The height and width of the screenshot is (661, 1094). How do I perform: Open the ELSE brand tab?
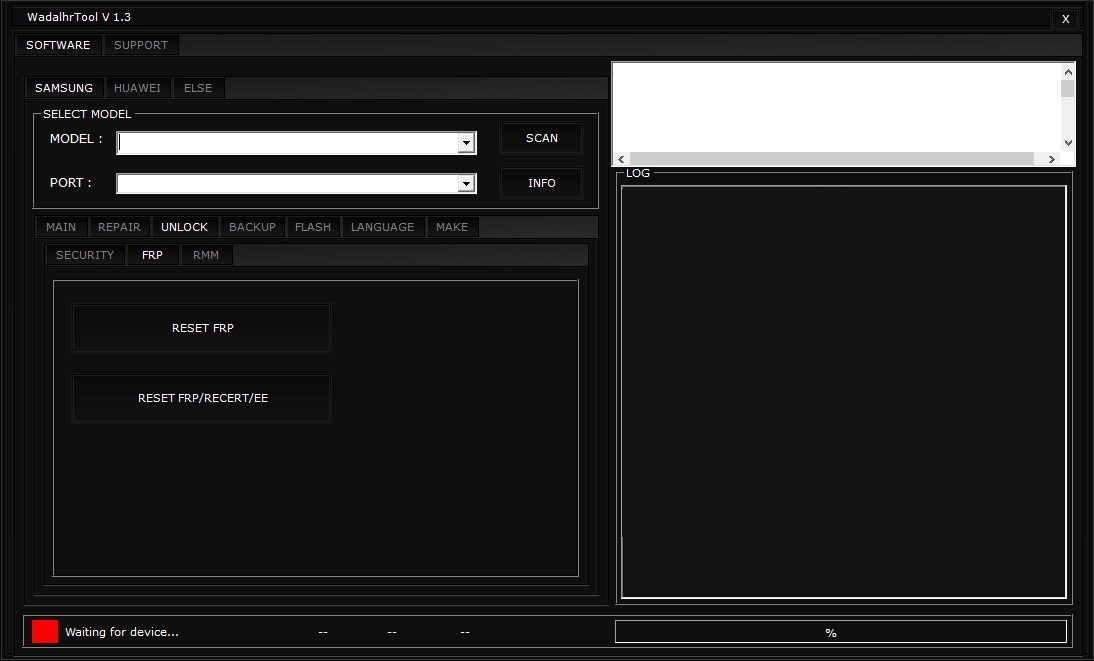point(198,88)
